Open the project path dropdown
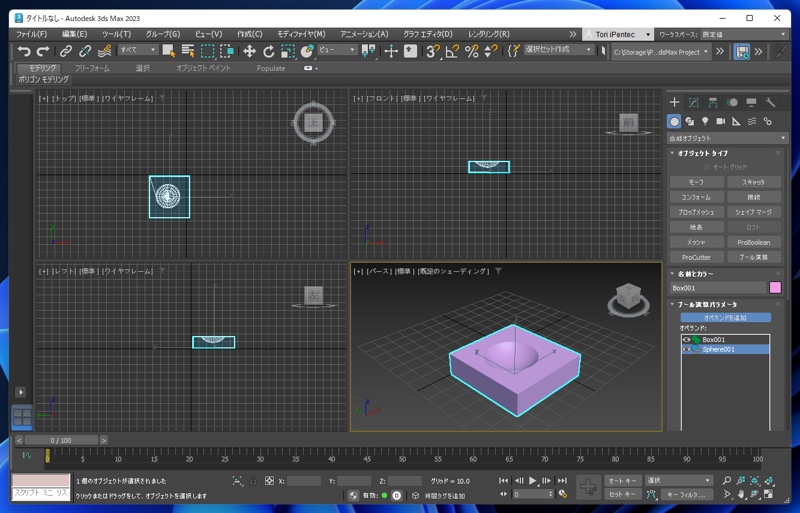The height and width of the screenshot is (513, 800). [x=661, y=52]
